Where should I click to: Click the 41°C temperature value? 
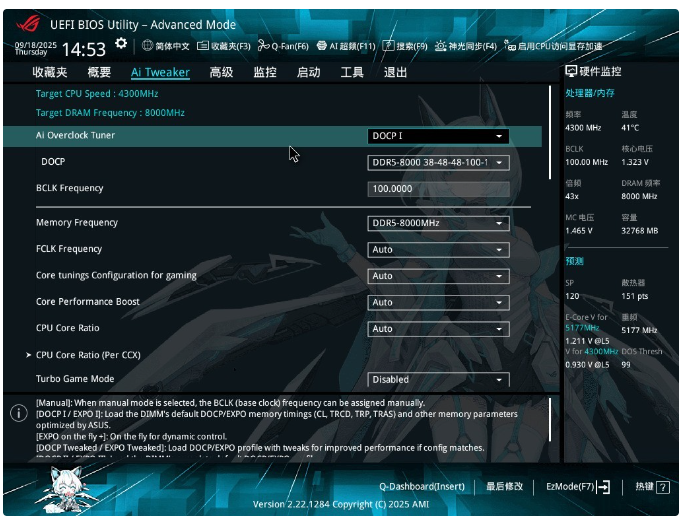click(630, 128)
